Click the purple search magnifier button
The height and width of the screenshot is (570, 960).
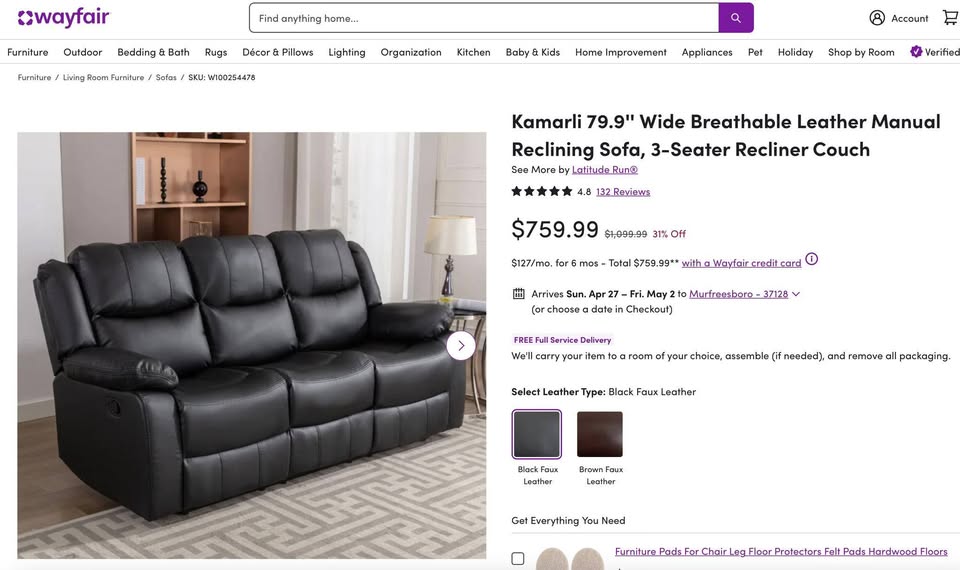(x=736, y=18)
